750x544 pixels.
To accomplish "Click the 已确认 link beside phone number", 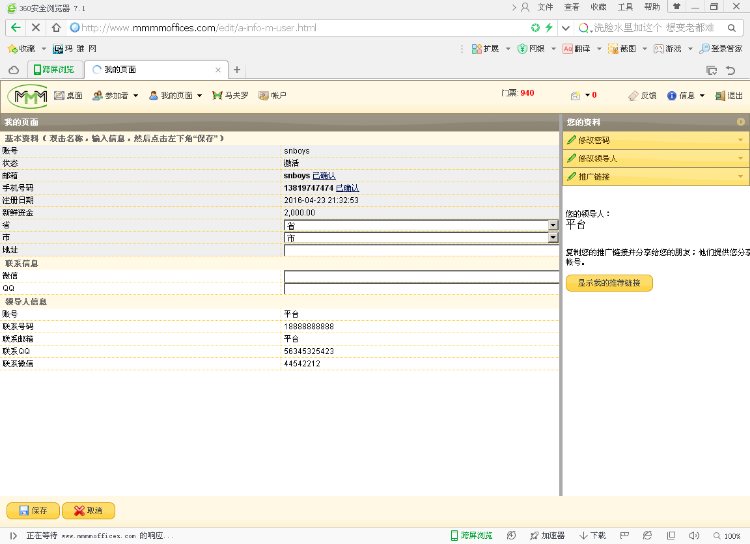I will [x=347, y=188].
